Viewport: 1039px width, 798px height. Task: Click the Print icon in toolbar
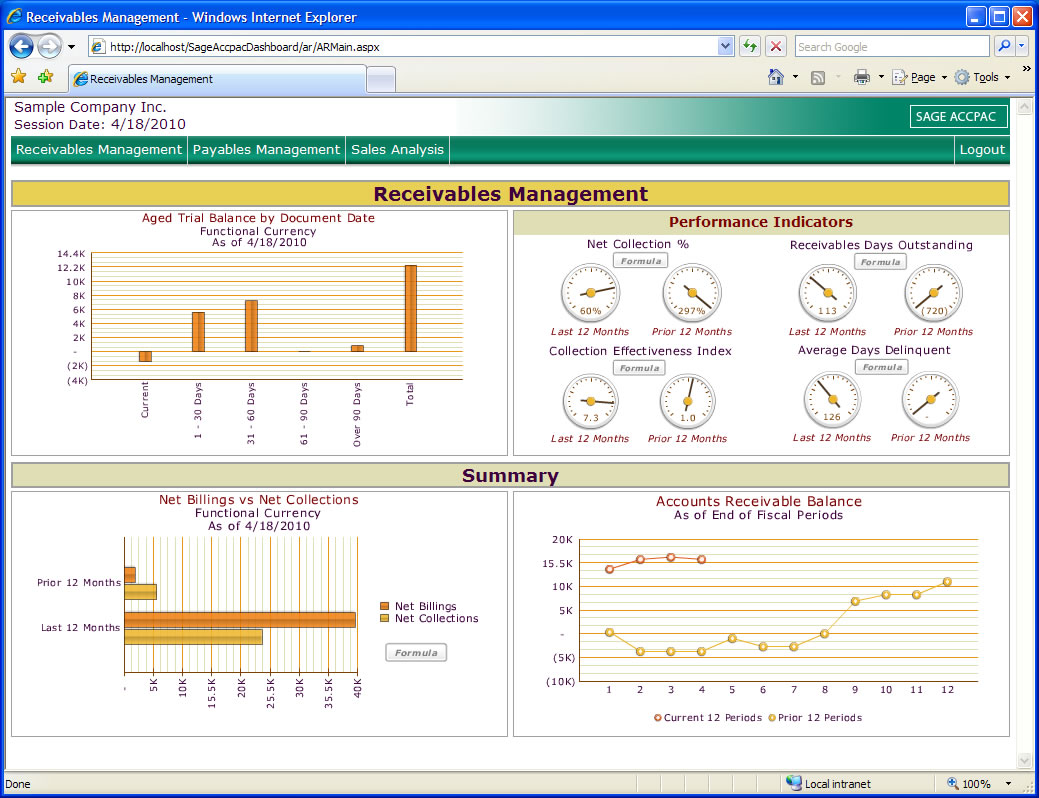pyautogui.click(x=861, y=77)
